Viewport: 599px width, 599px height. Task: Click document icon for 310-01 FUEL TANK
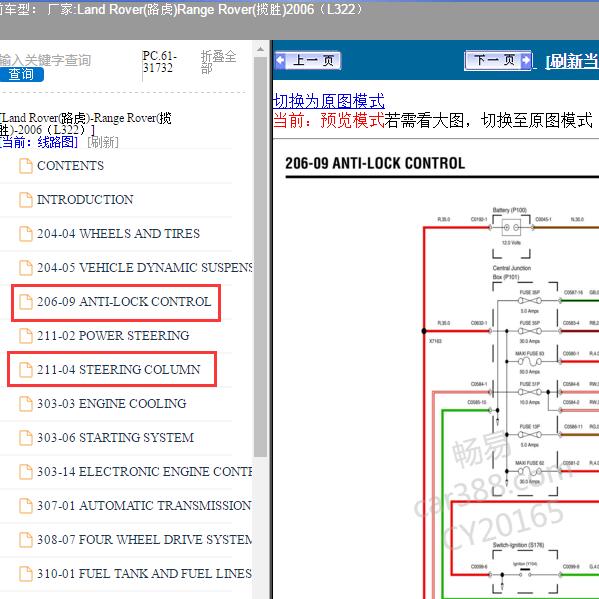point(26,574)
